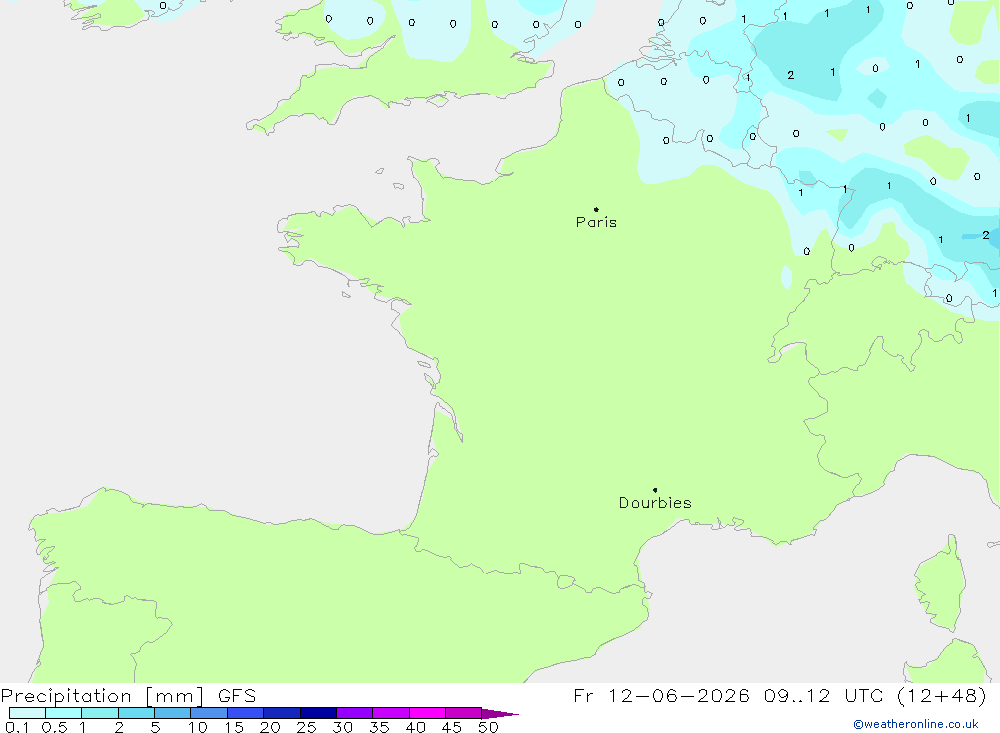This screenshot has width=1000, height=733.
Task: Click the '50' legend scale label
Action: pyautogui.click(x=489, y=727)
